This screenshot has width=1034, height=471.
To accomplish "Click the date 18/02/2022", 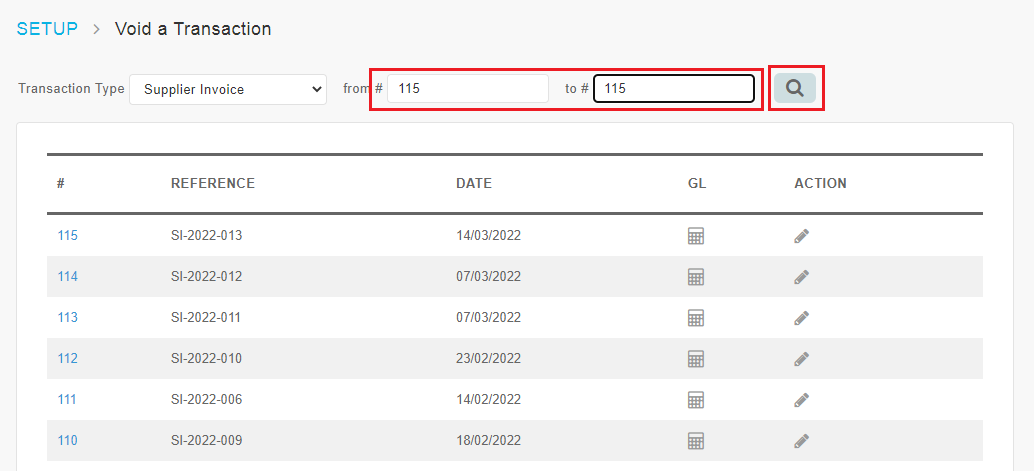I will click(x=489, y=440).
